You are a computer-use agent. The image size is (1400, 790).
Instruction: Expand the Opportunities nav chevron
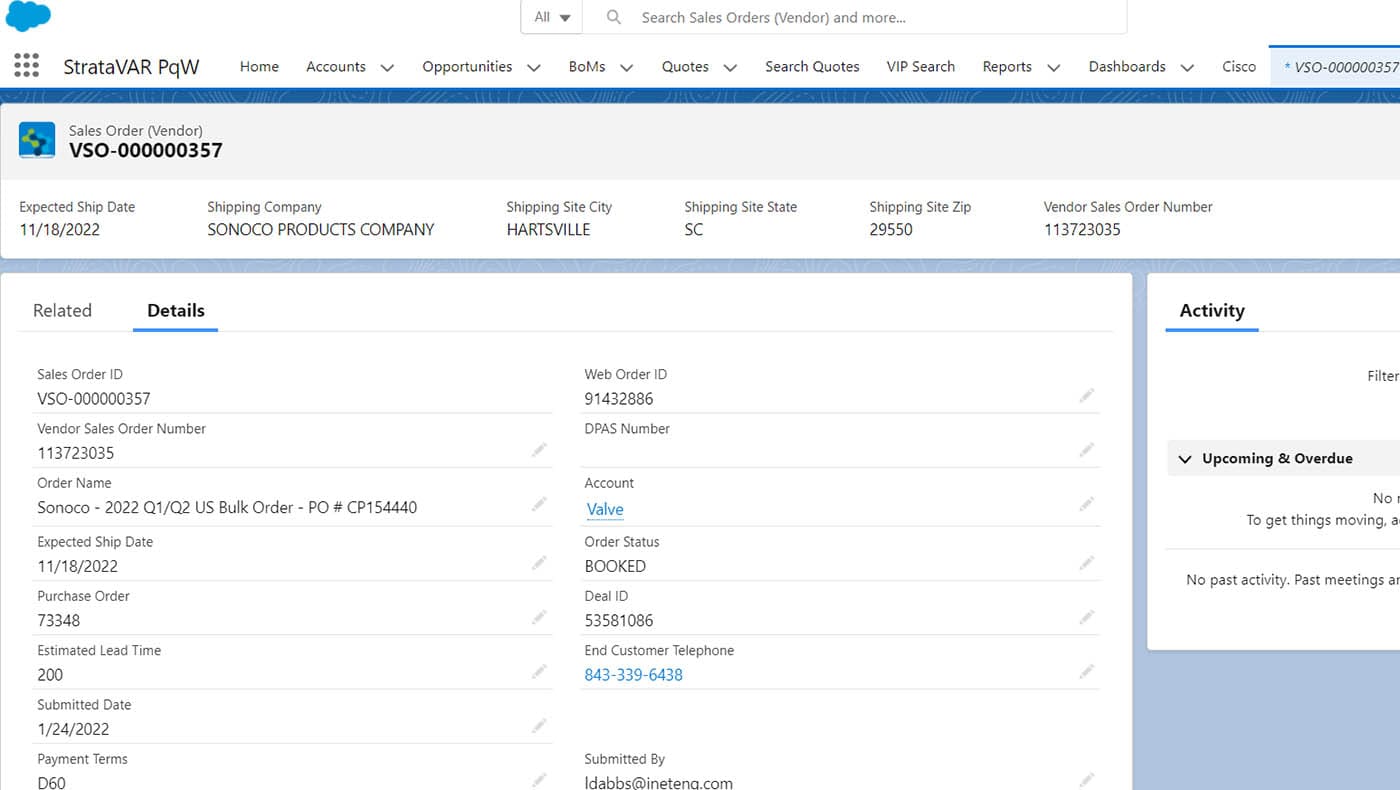coord(534,68)
